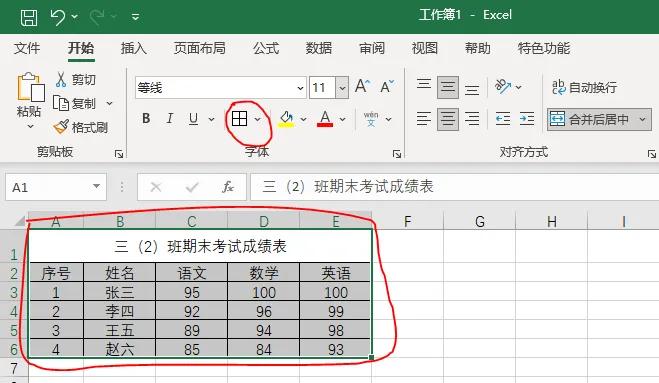This screenshot has height=383, width=659.
Task: Expand the fill color dropdown arrow
Action: pyautogui.click(x=303, y=119)
